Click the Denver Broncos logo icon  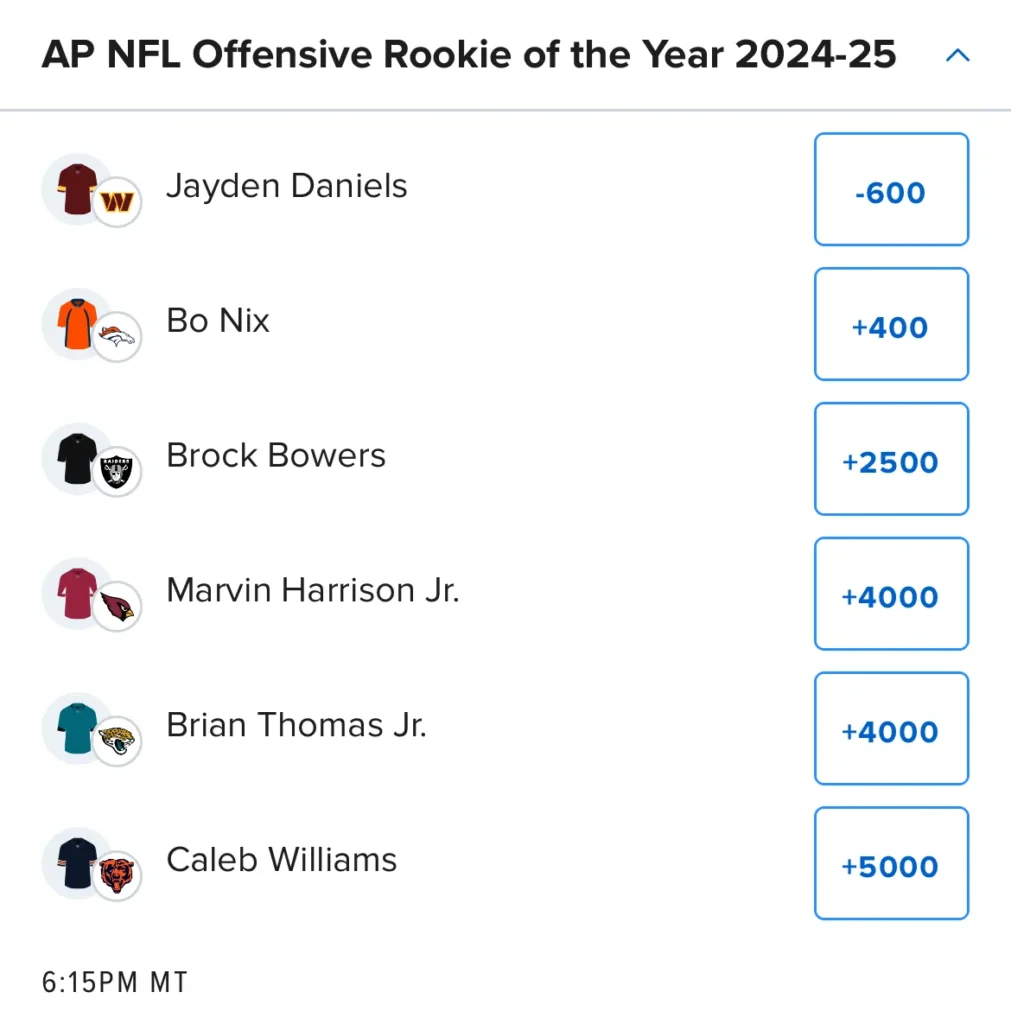point(117,337)
